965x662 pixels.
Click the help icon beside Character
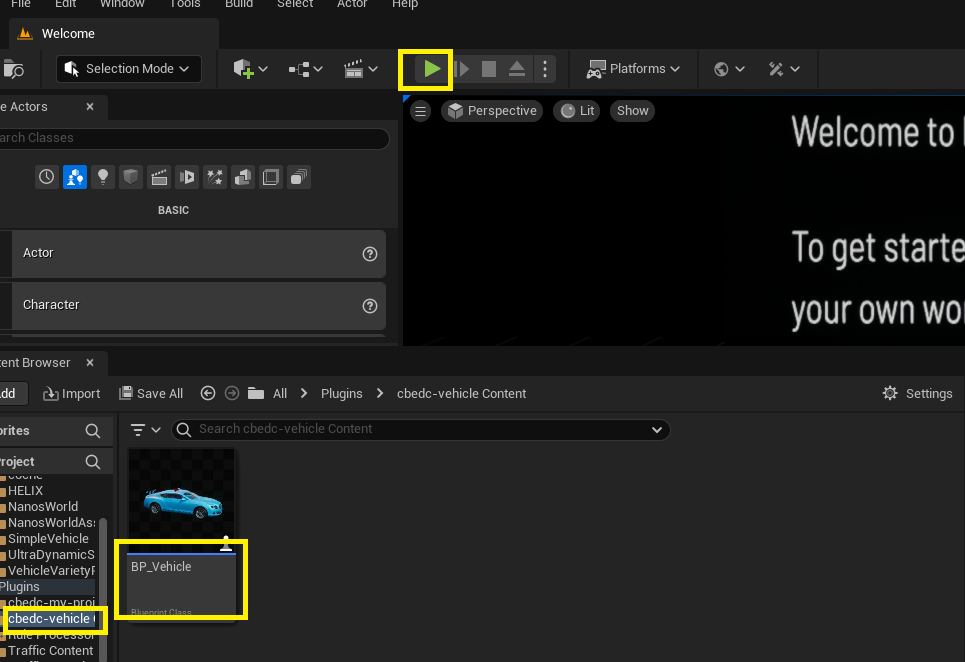tap(370, 305)
